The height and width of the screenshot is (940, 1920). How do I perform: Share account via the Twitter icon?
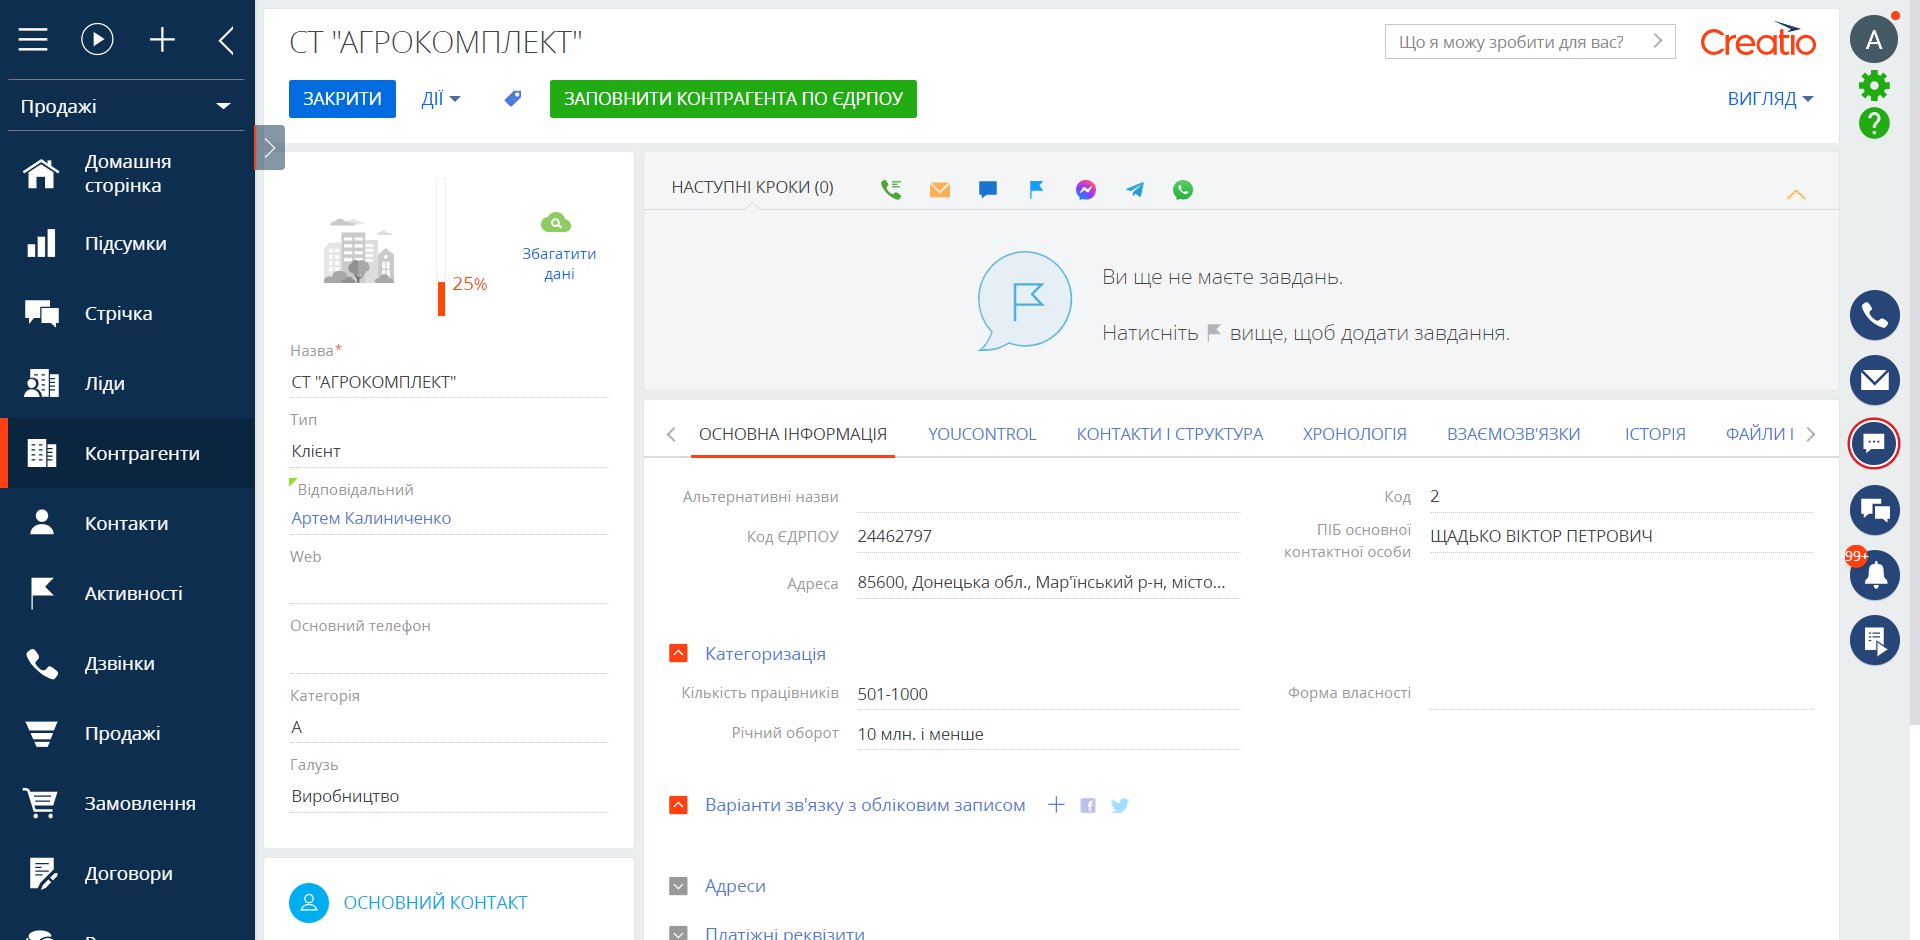pos(1120,804)
